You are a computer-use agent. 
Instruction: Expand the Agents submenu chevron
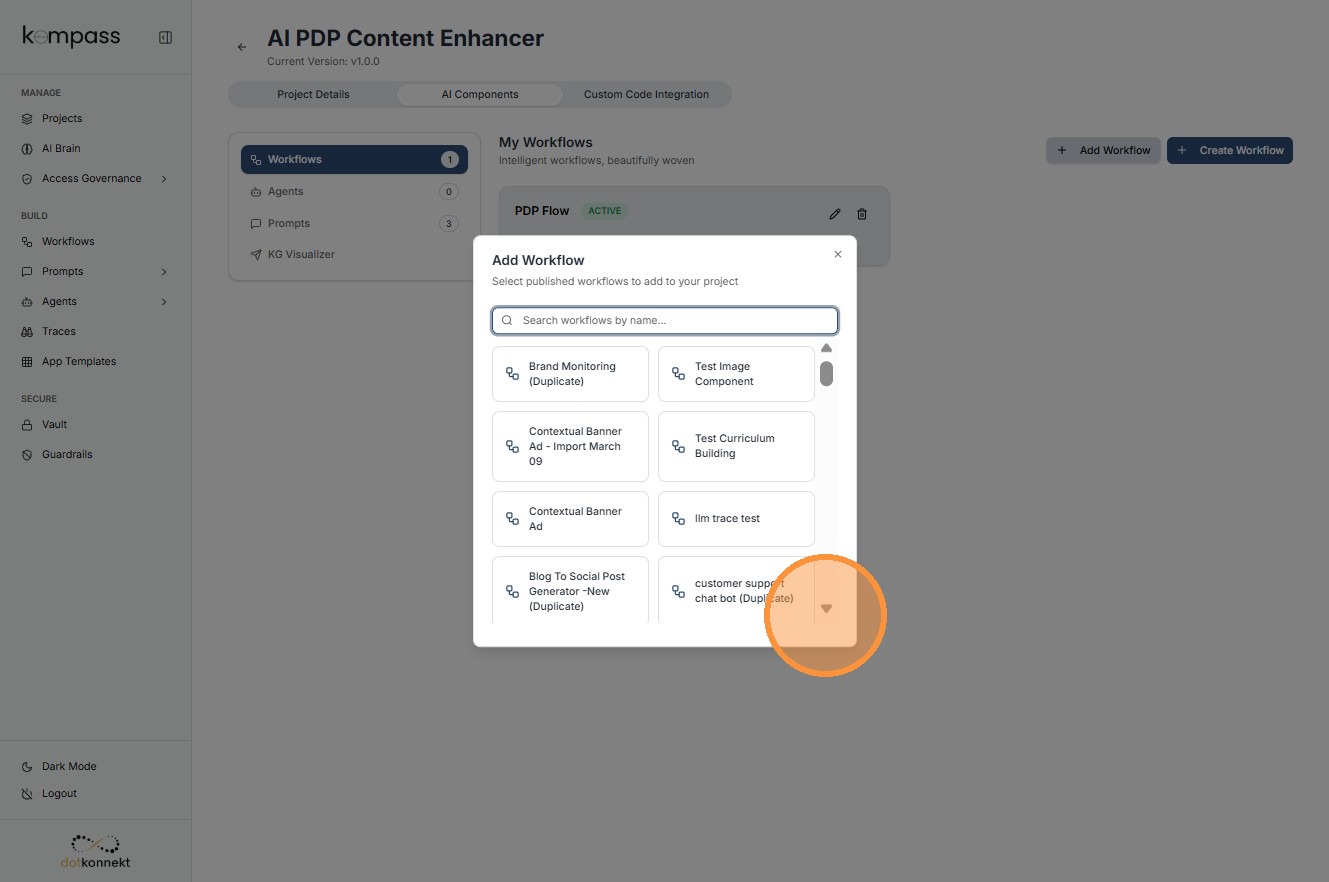click(164, 302)
